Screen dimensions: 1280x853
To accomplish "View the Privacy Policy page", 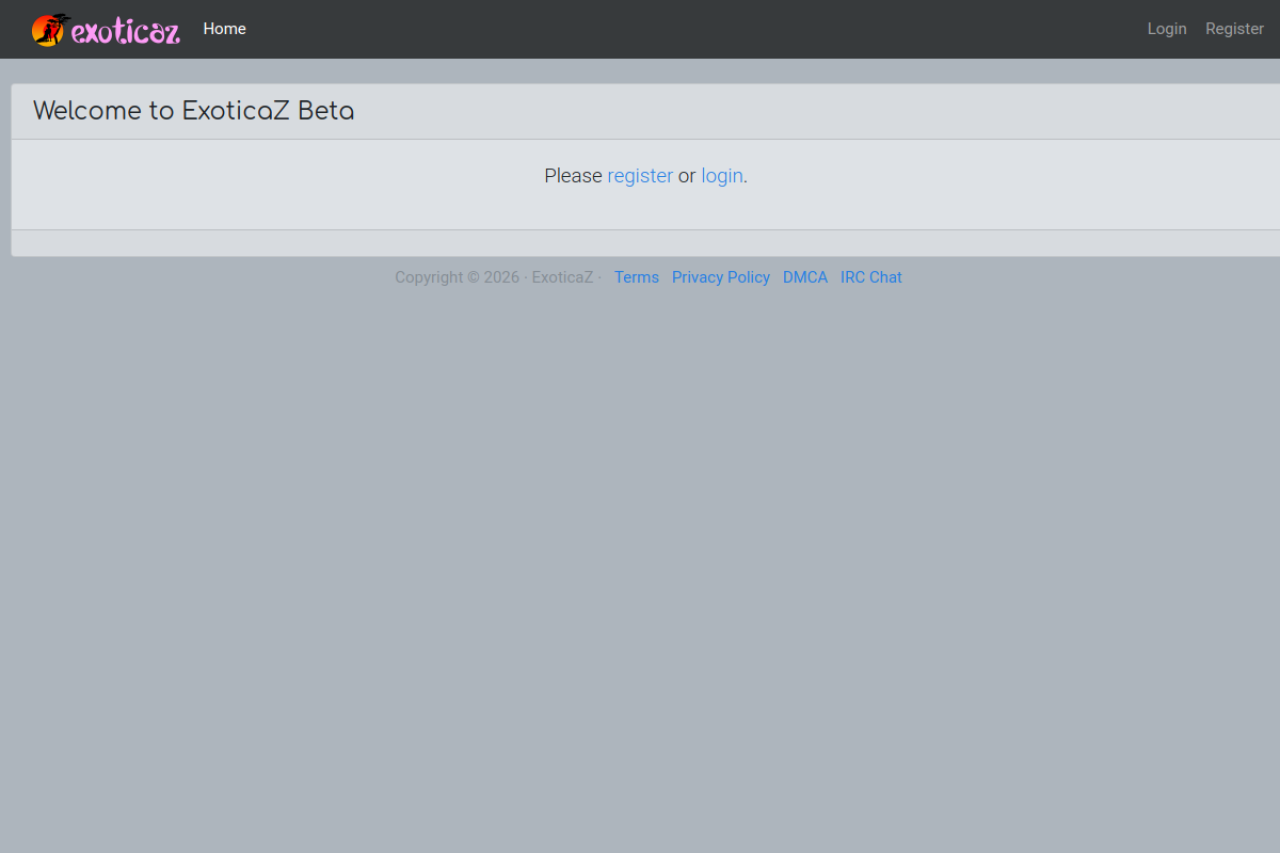I will click(x=720, y=277).
